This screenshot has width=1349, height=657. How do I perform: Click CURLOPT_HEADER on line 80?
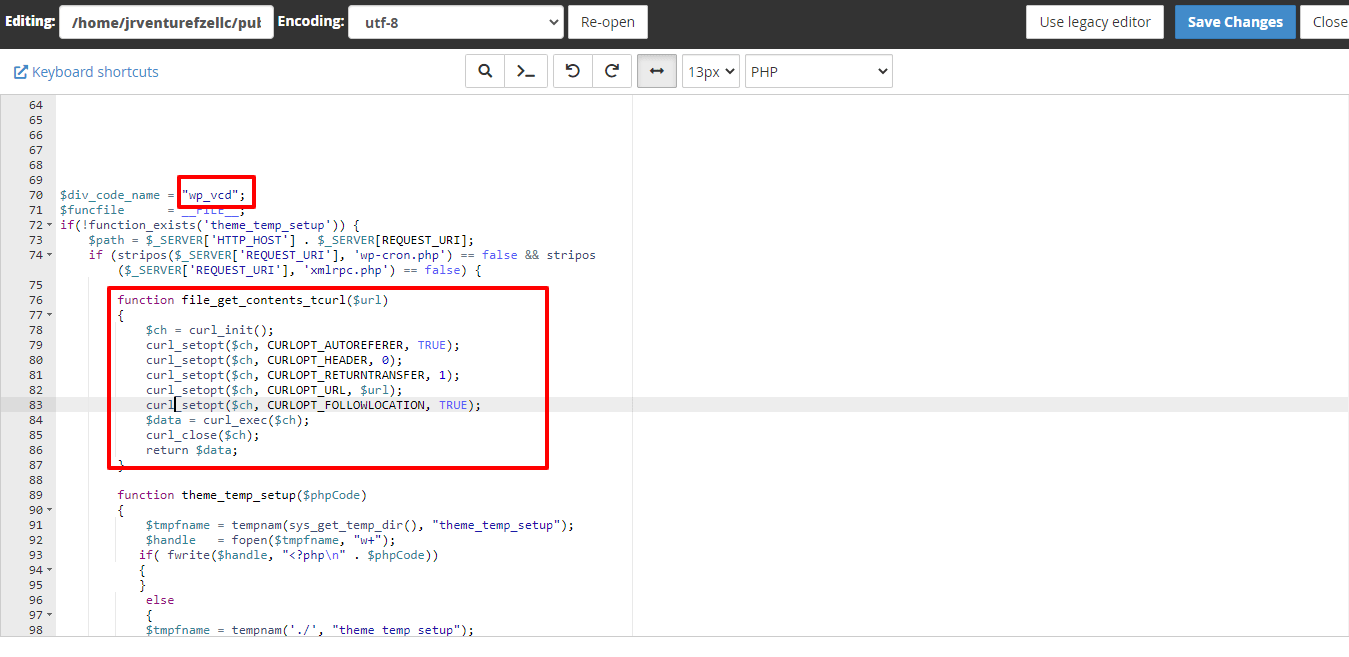(316, 360)
